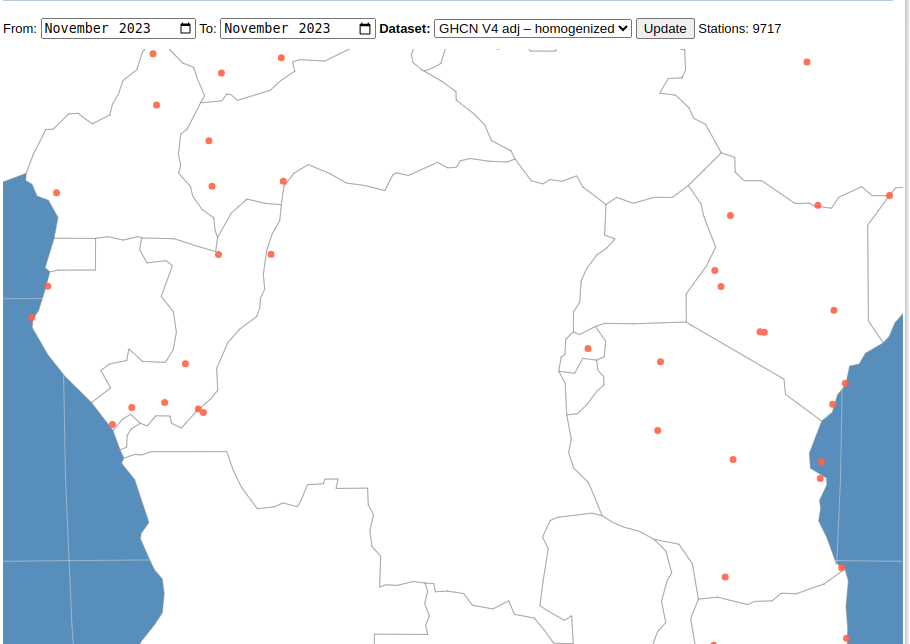The width and height of the screenshot is (910, 644).
Task: Click the blue ocean area on the right
Action: [x=875, y=450]
